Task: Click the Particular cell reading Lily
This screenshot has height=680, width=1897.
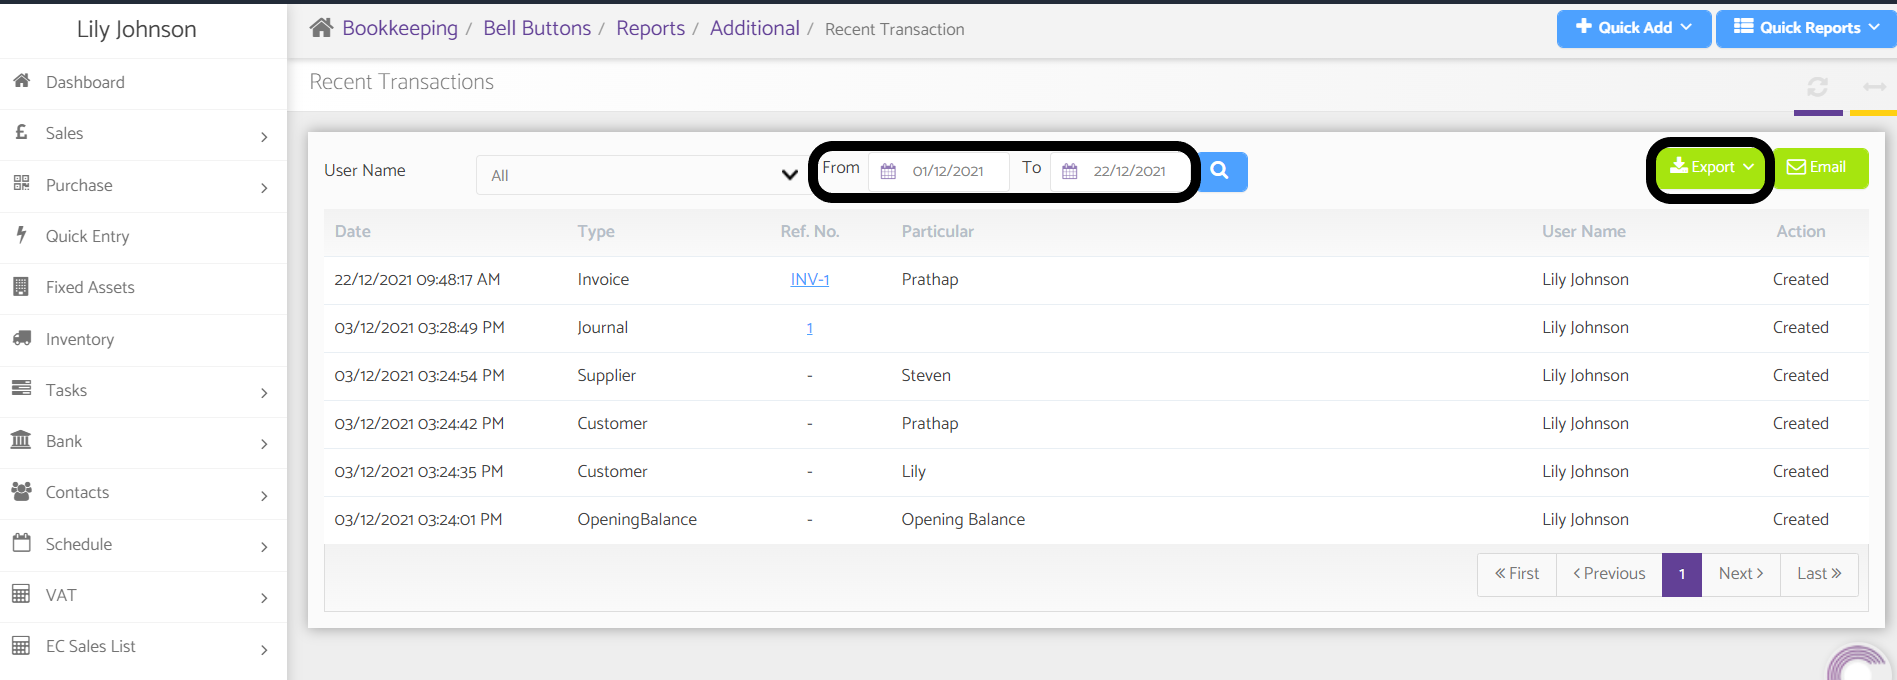Action: (914, 472)
